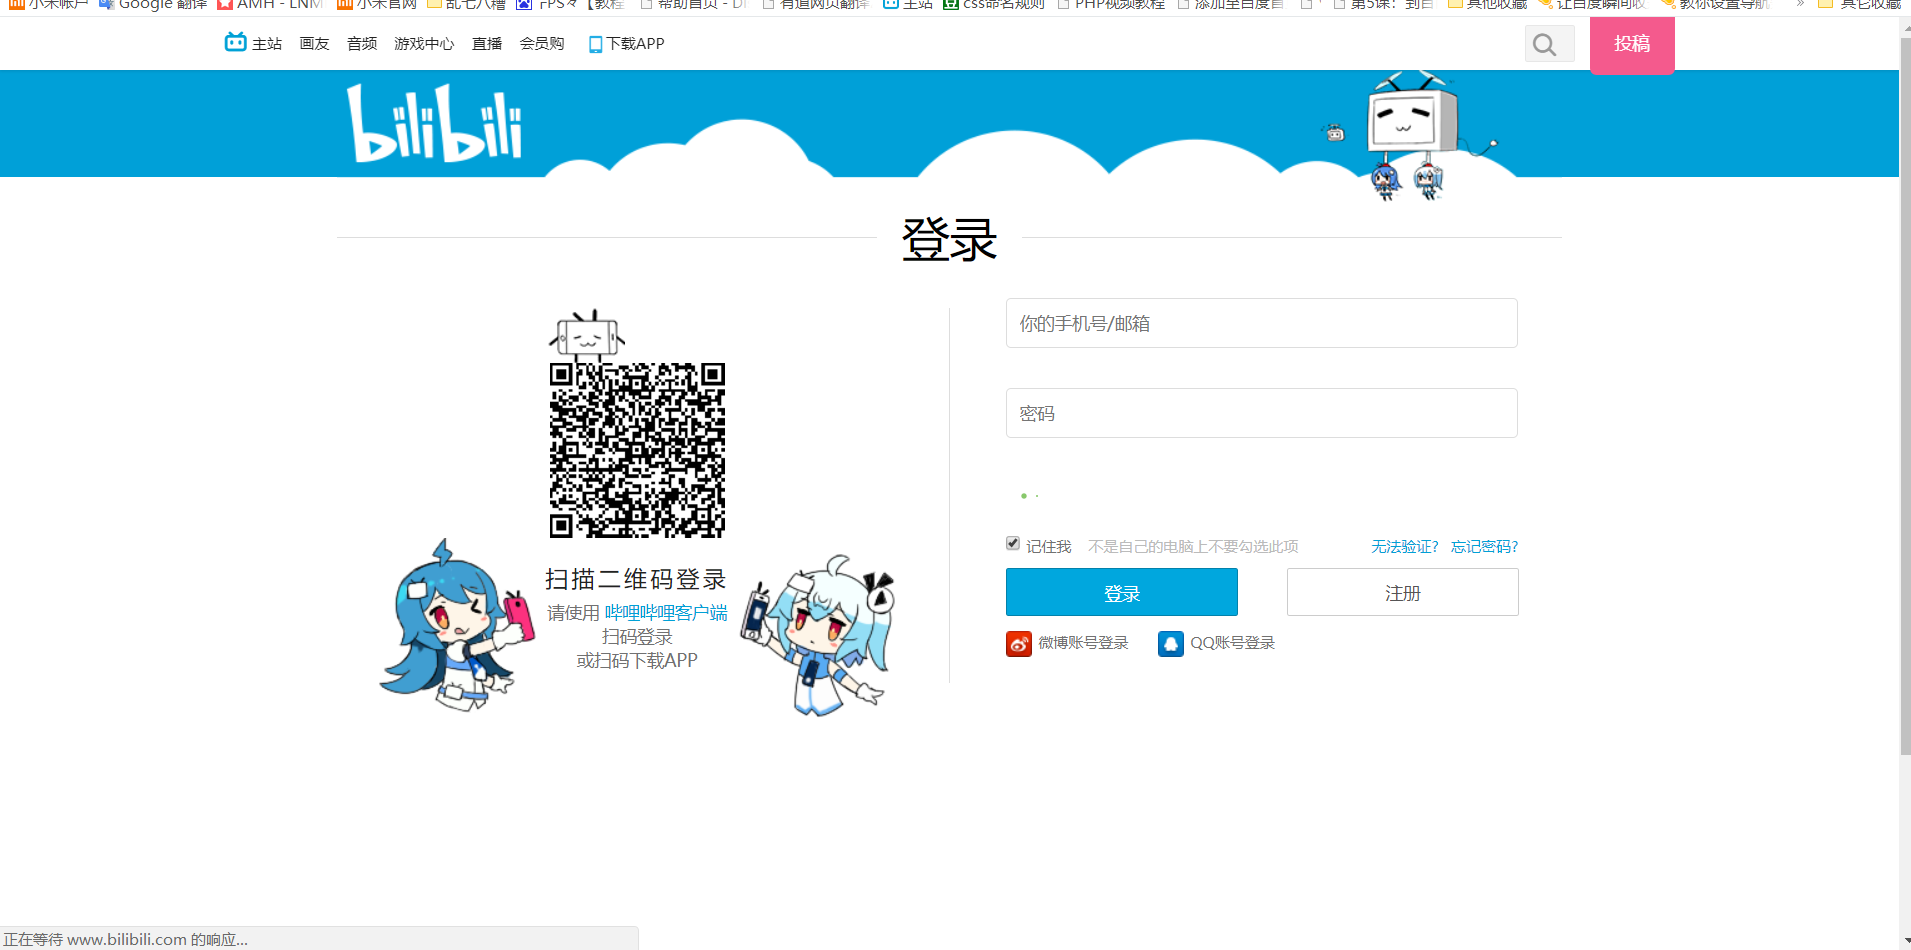Image resolution: width=1911 pixels, height=950 pixels.
Task: Open search with the magnifier icon
Action: tap(1545, 44)
